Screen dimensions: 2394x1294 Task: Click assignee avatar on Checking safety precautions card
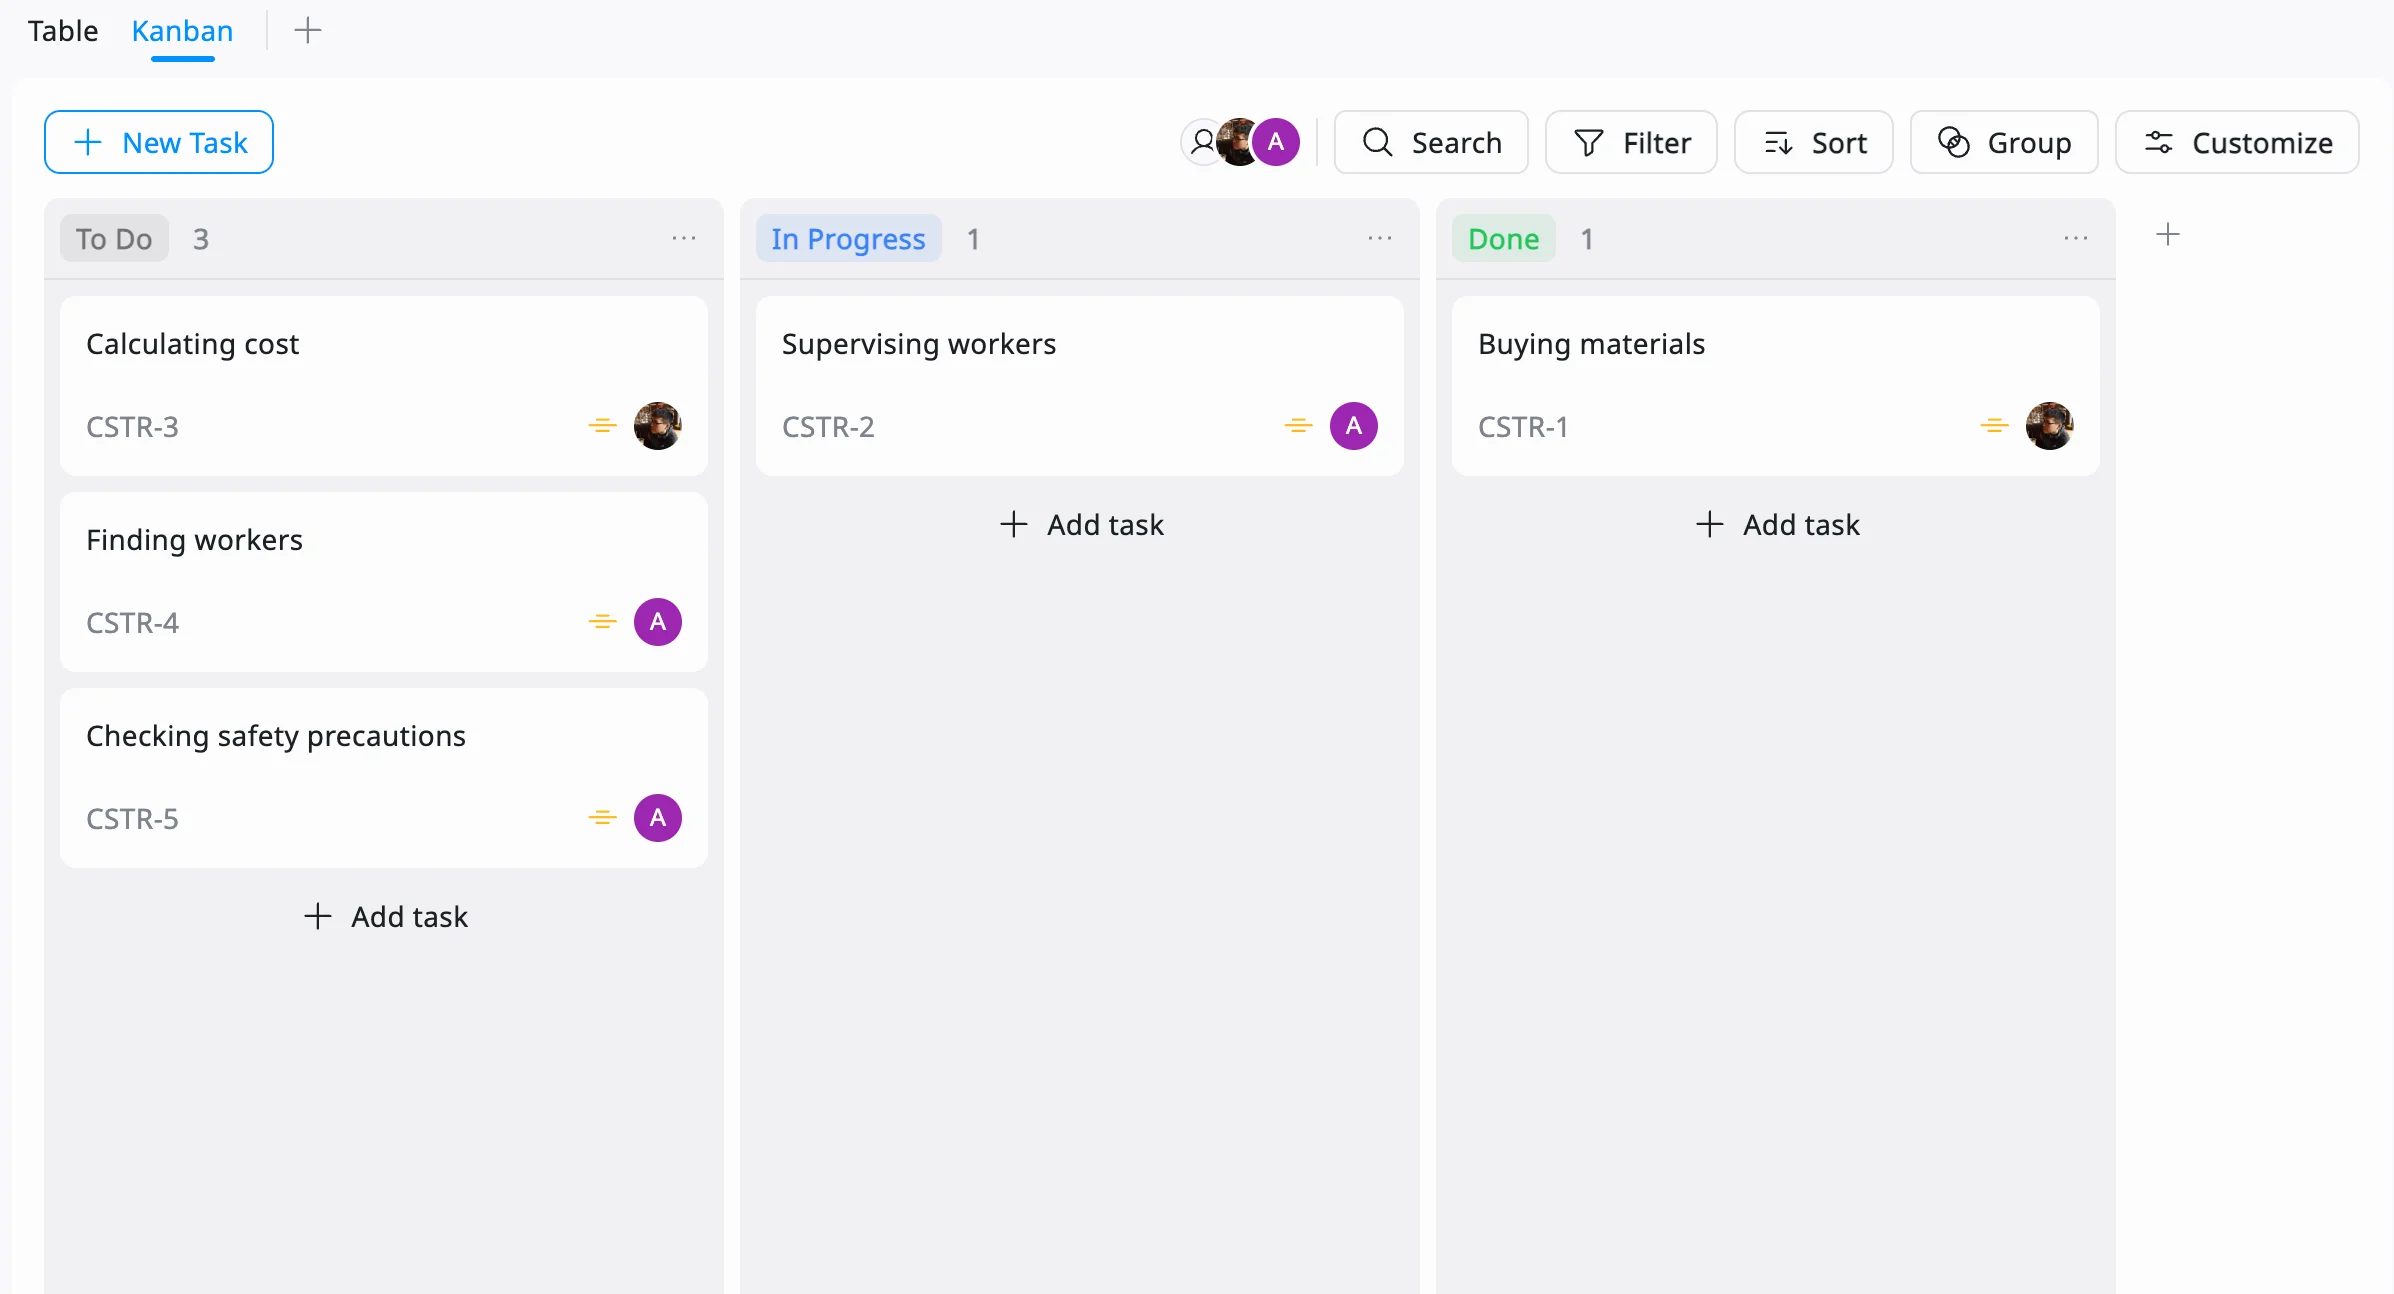658,818
